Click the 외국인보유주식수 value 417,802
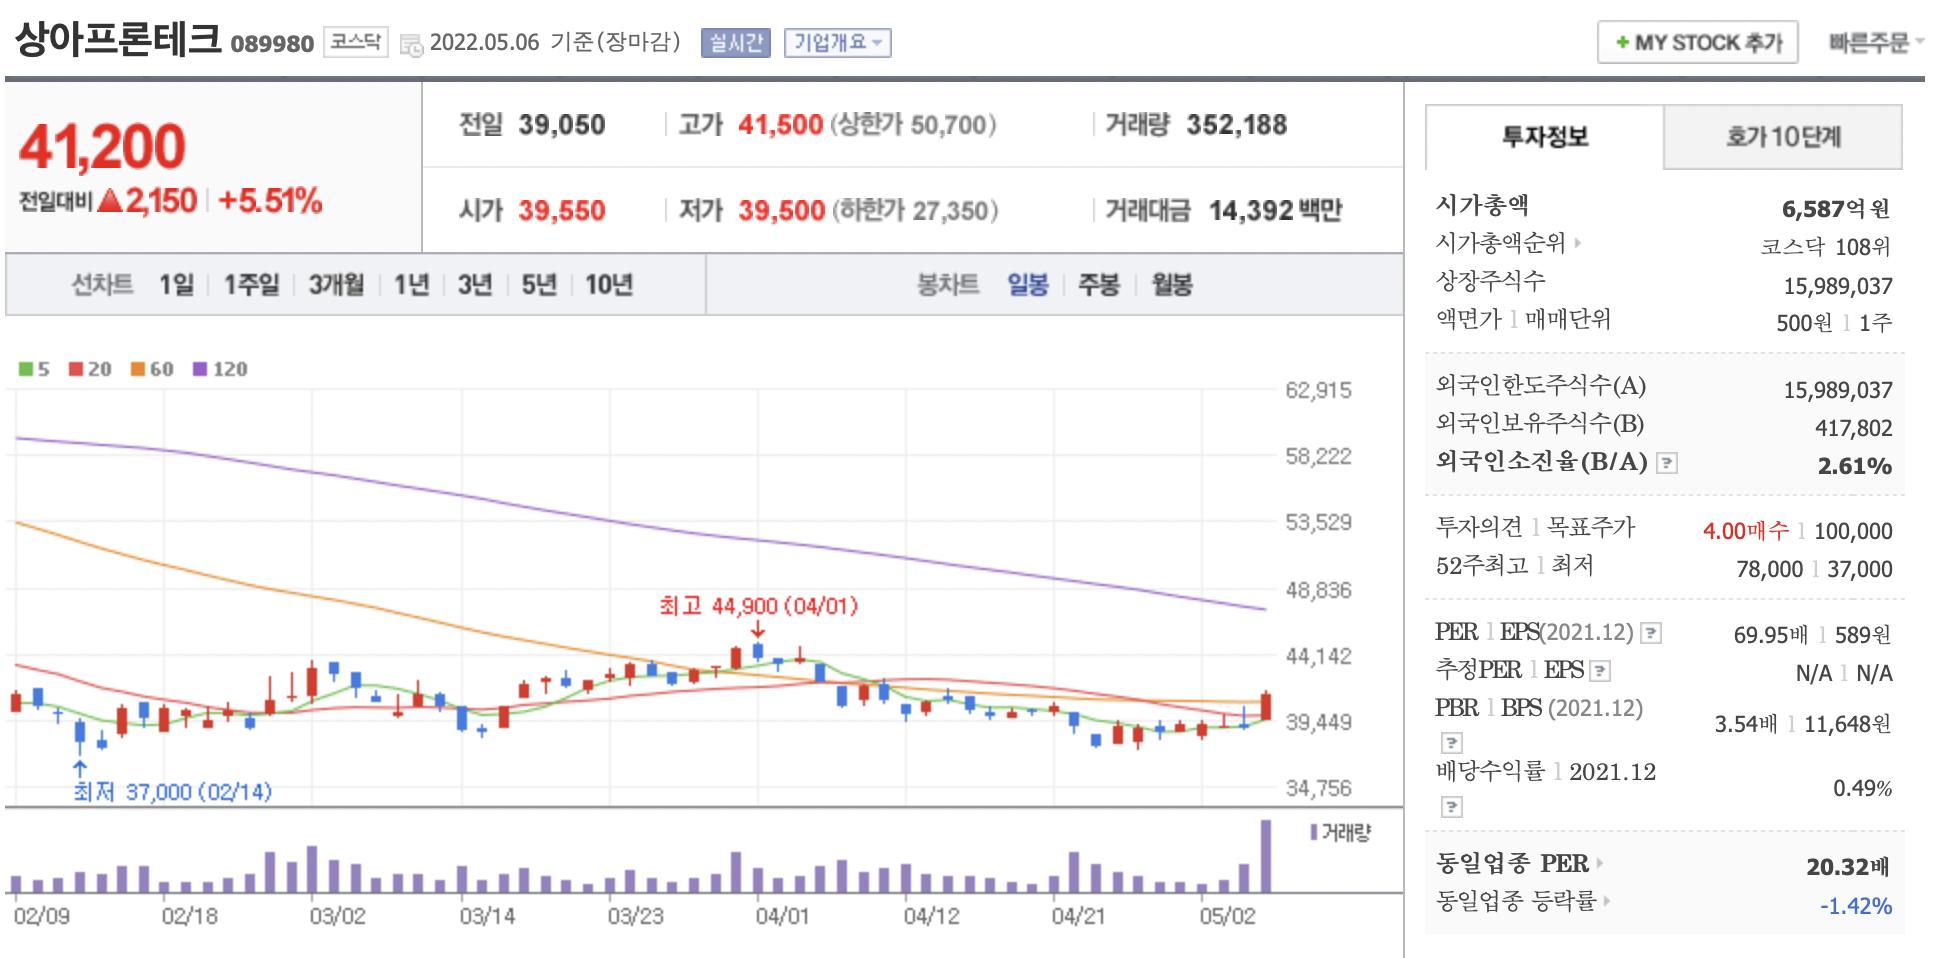Screen dimensions: 1942x958 pos(1854,429)
